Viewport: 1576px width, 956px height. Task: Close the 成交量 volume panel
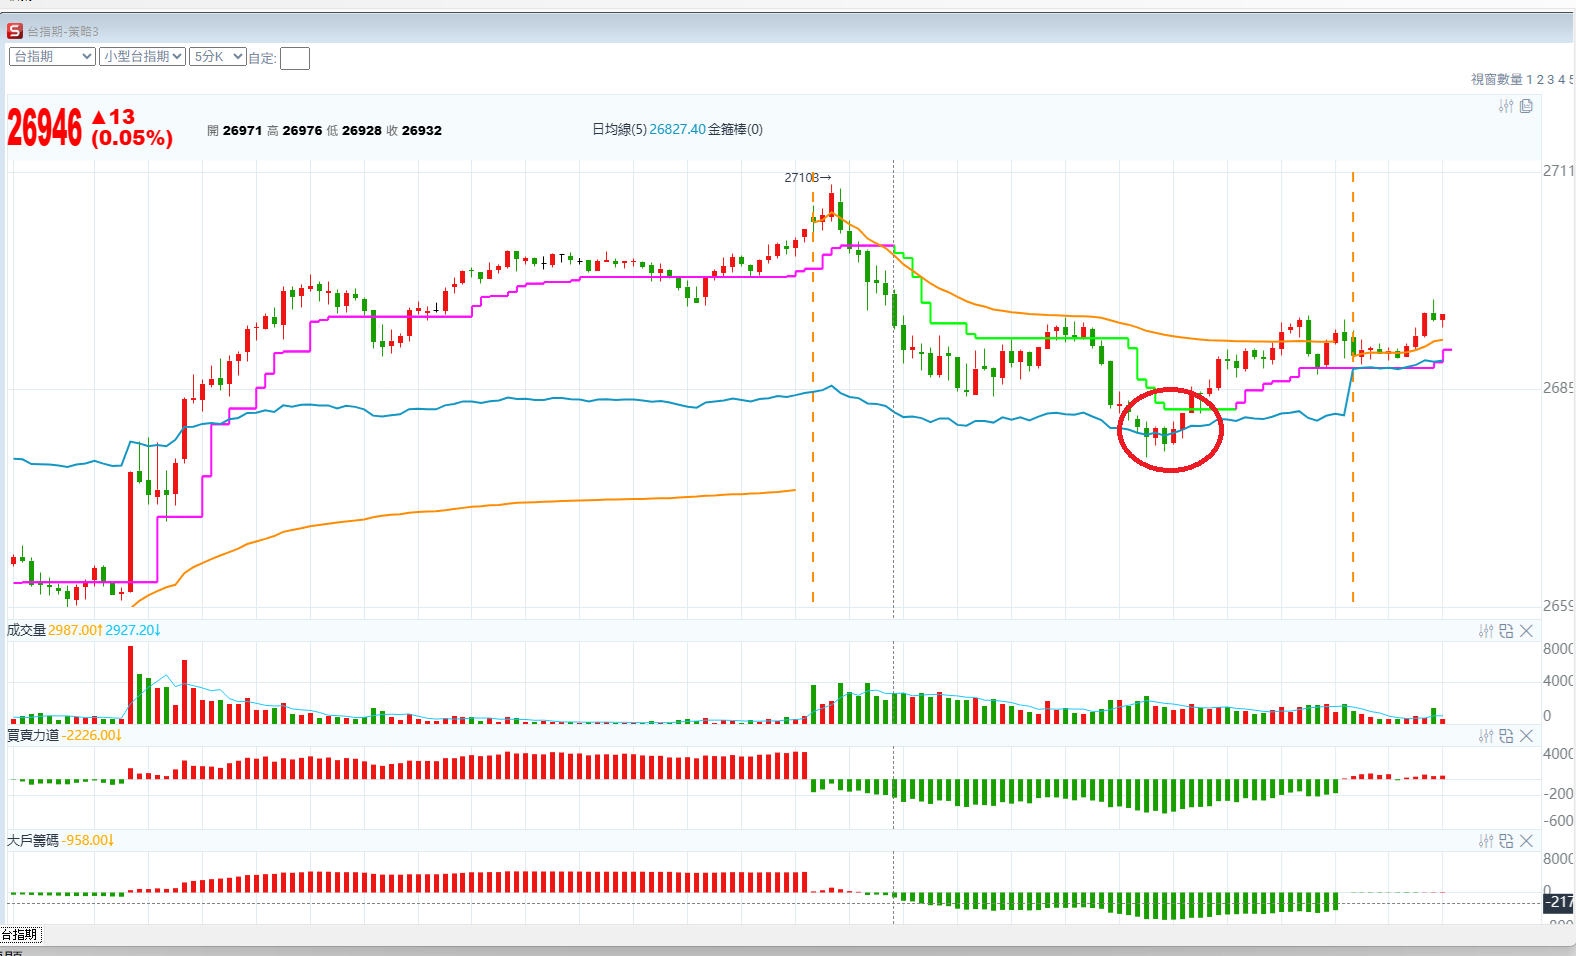[x=1526, y=631]
